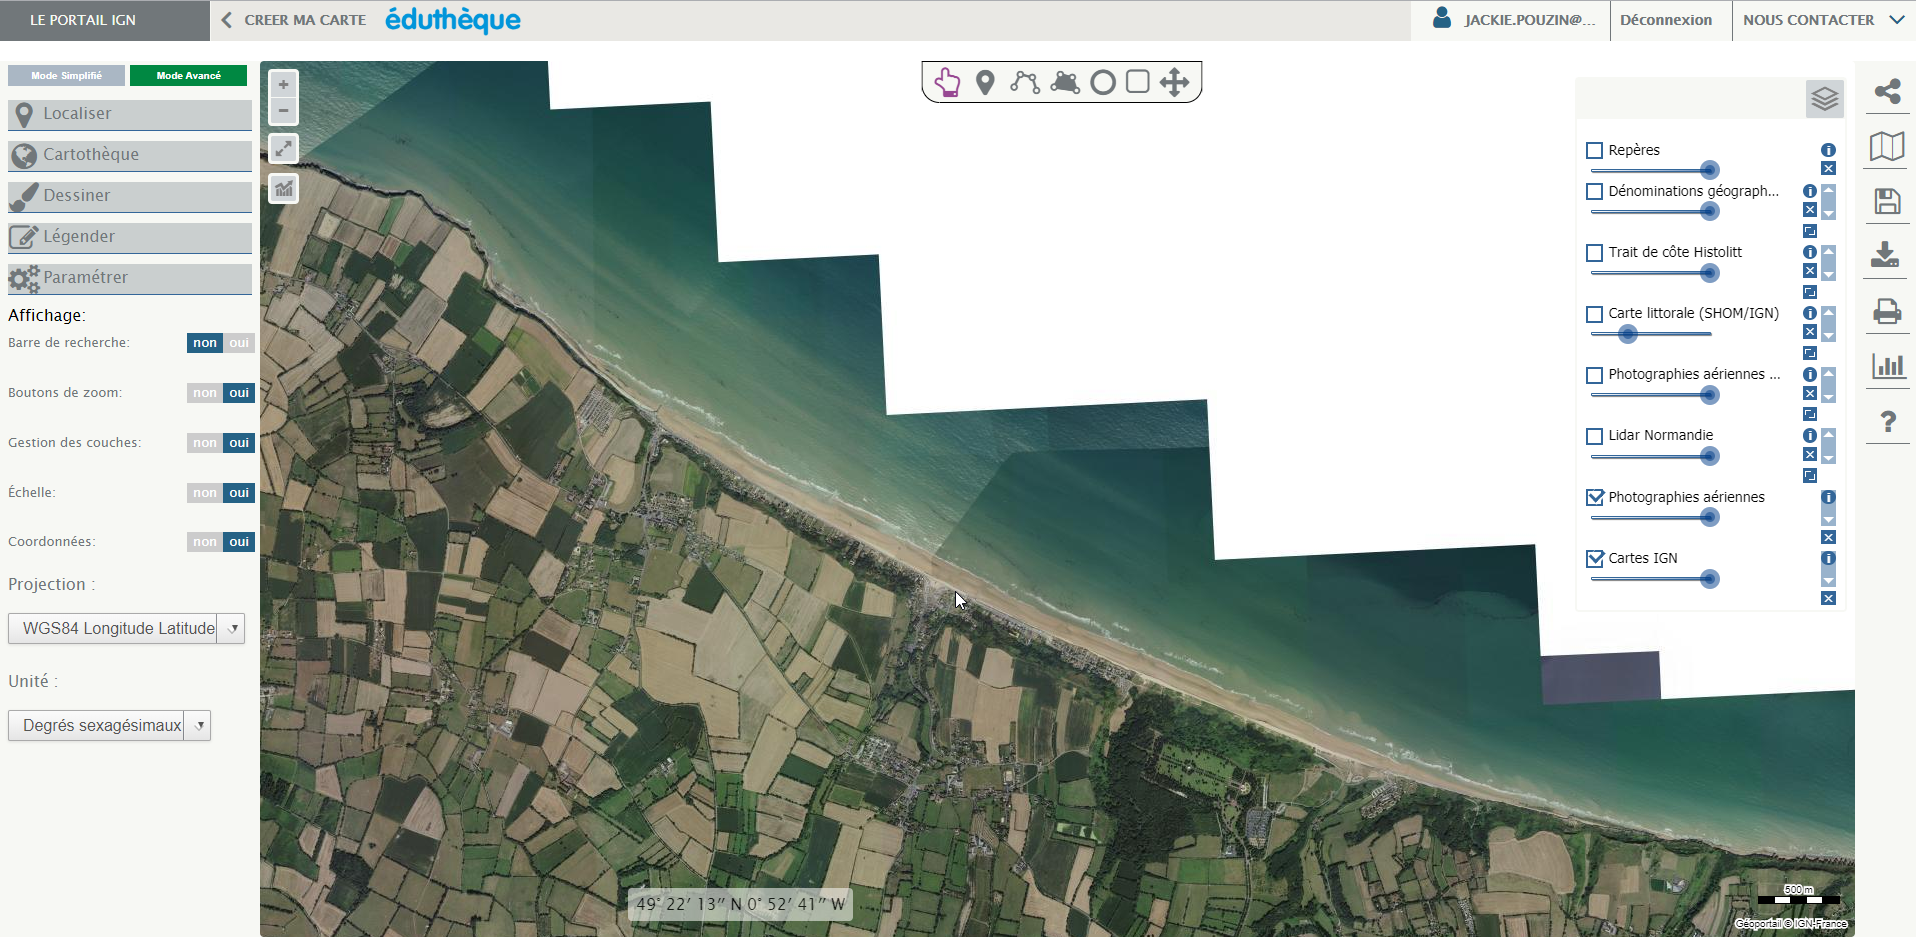
Task: Switch to Mode Simplifié
Action: pyautogui.click(x=66, y=76)
